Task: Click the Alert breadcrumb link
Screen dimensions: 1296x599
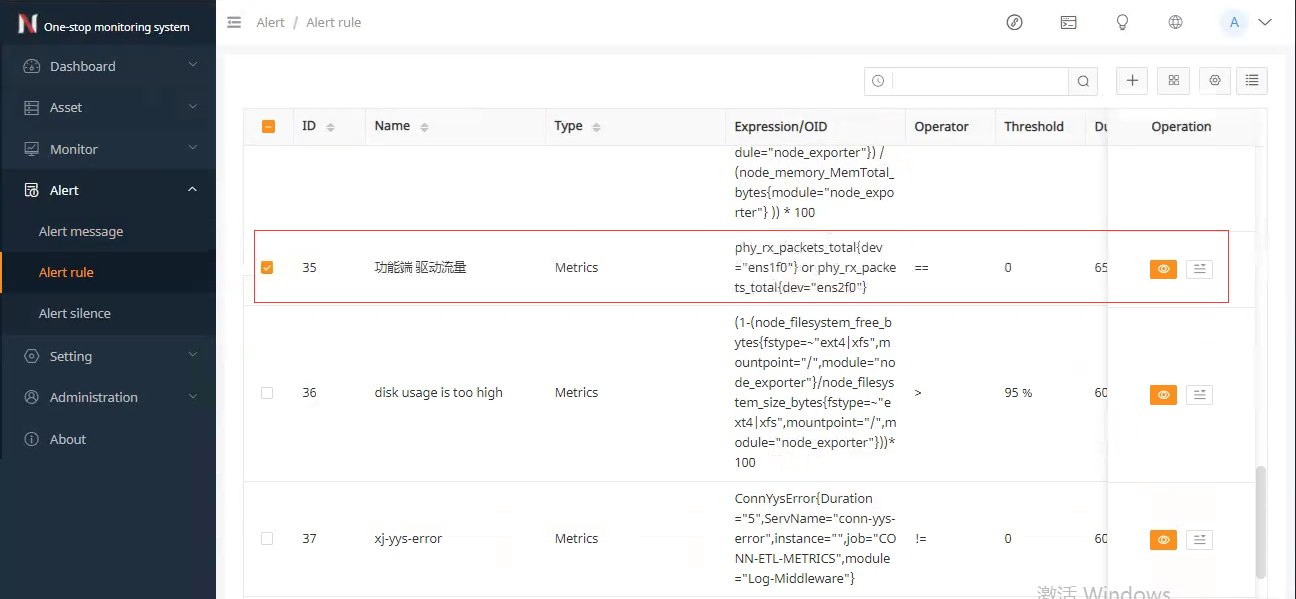Action: [270, 22]
